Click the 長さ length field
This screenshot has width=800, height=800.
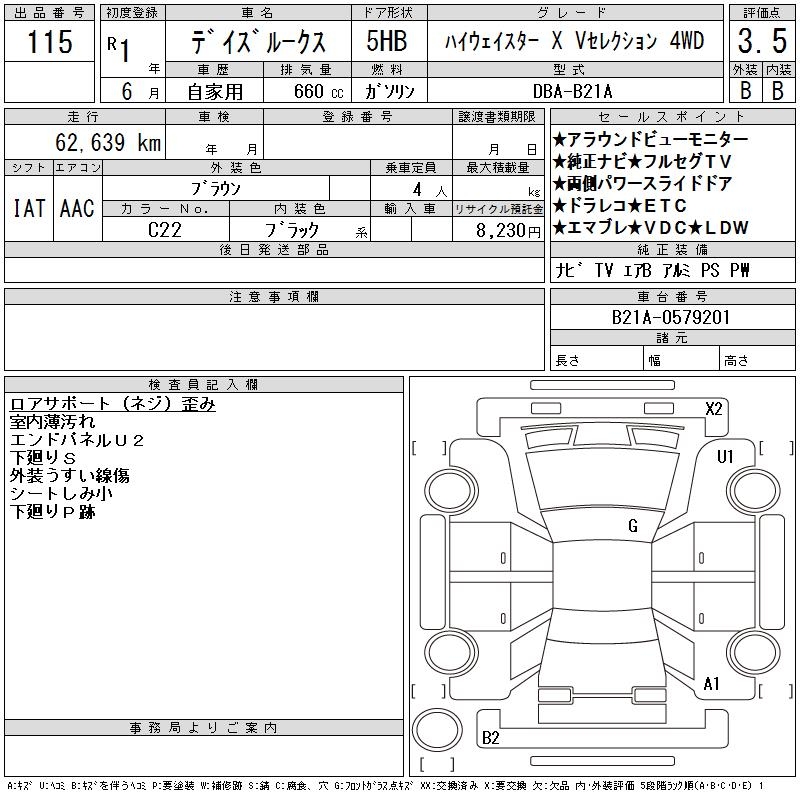pyautogui.click(x=596, y=360)
